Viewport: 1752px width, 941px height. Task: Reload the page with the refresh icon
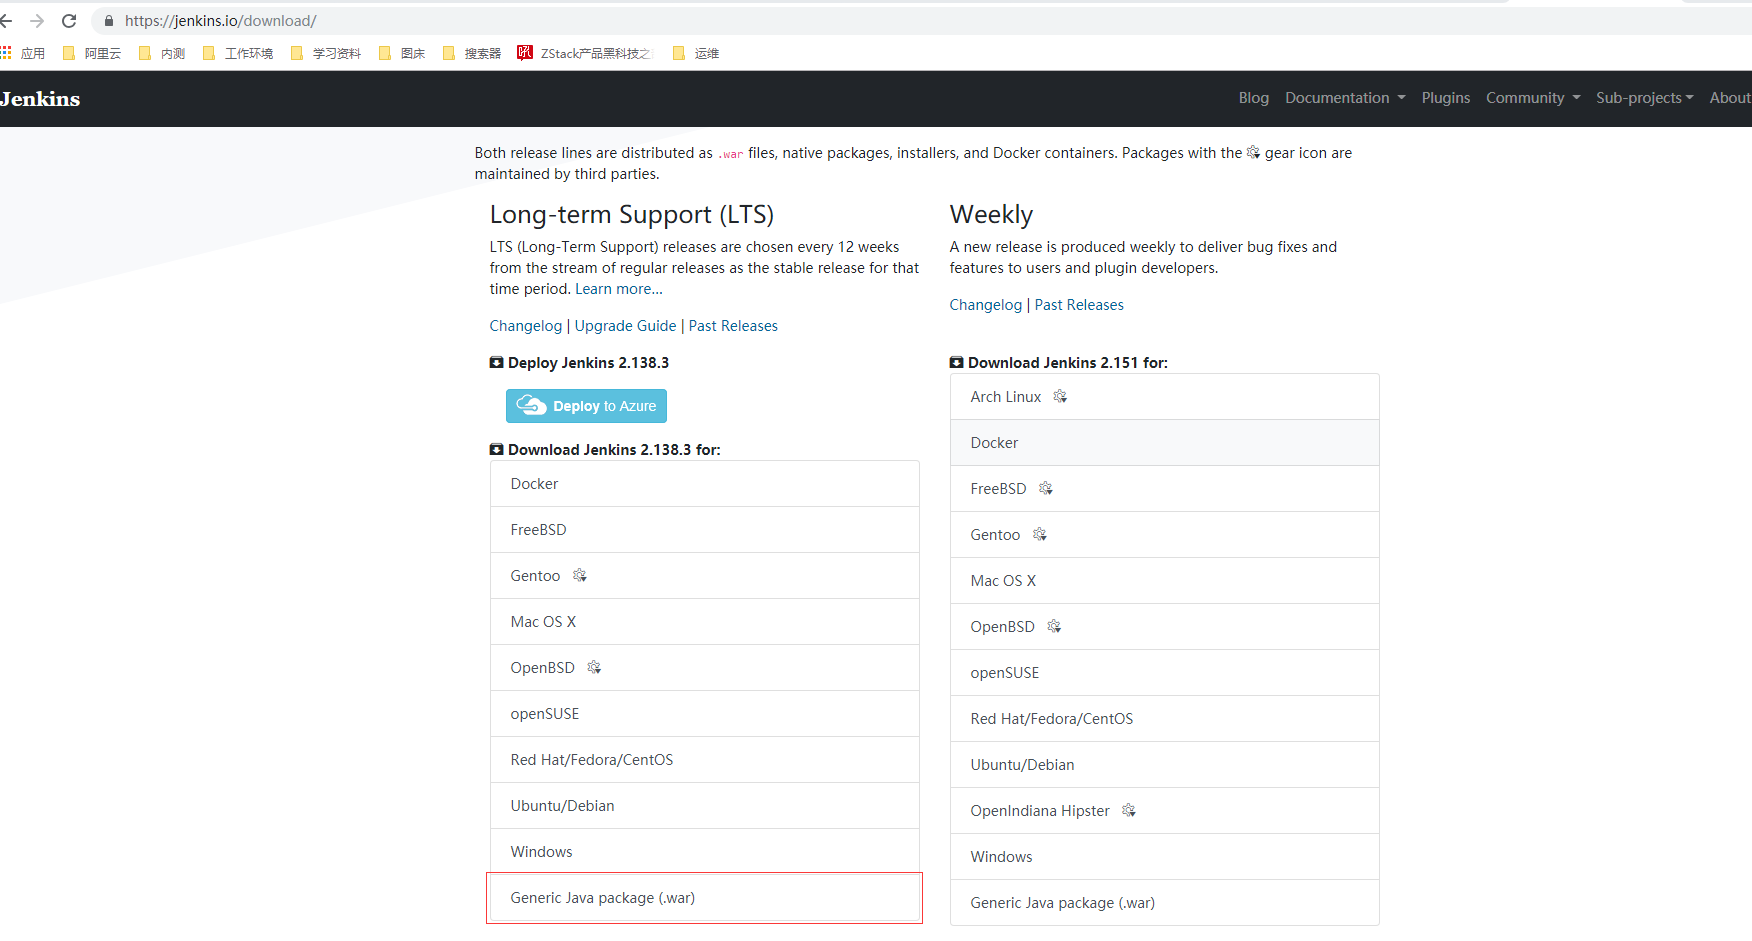(69, 20)
